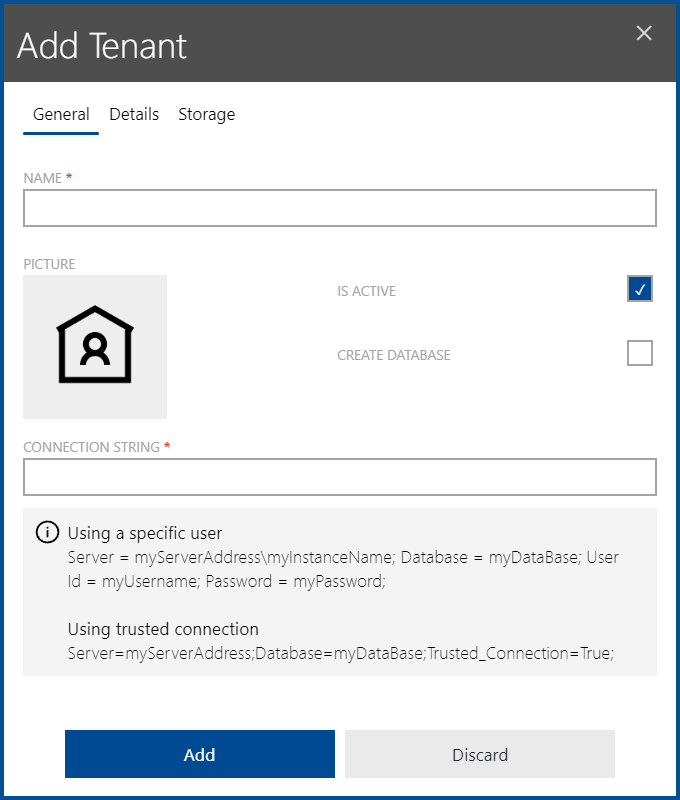Close the Add Tenant dialog
The height and width of the screenshot is (800, 680).
(x=644, y=33)
